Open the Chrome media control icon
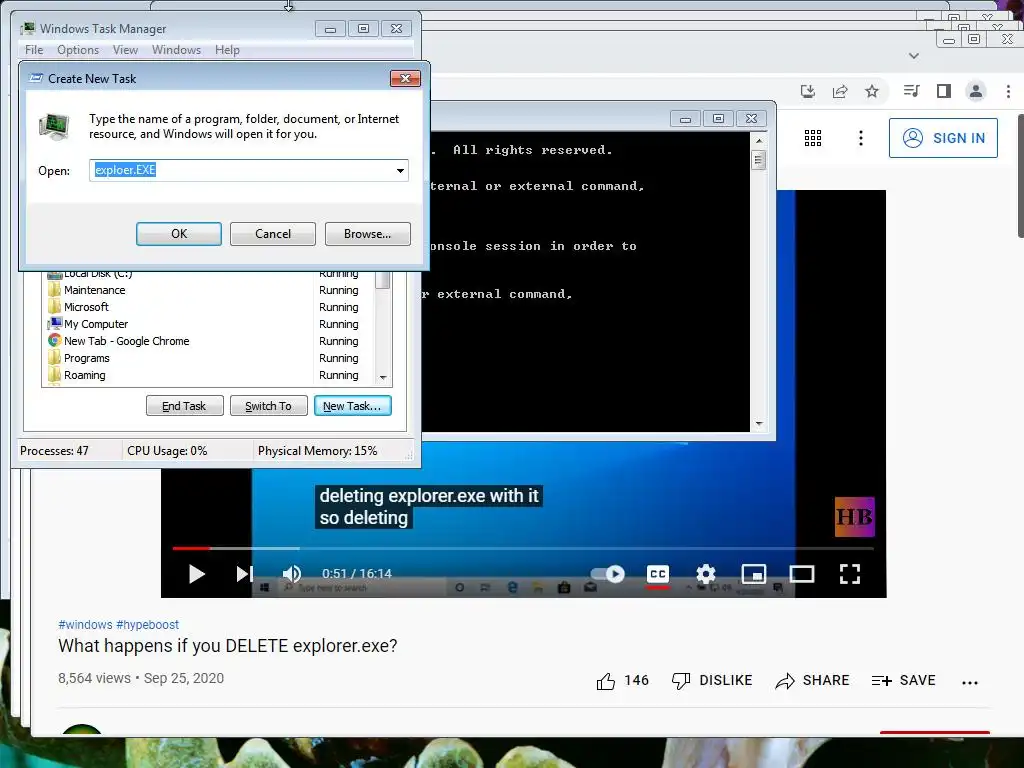 tap(912, 91)
